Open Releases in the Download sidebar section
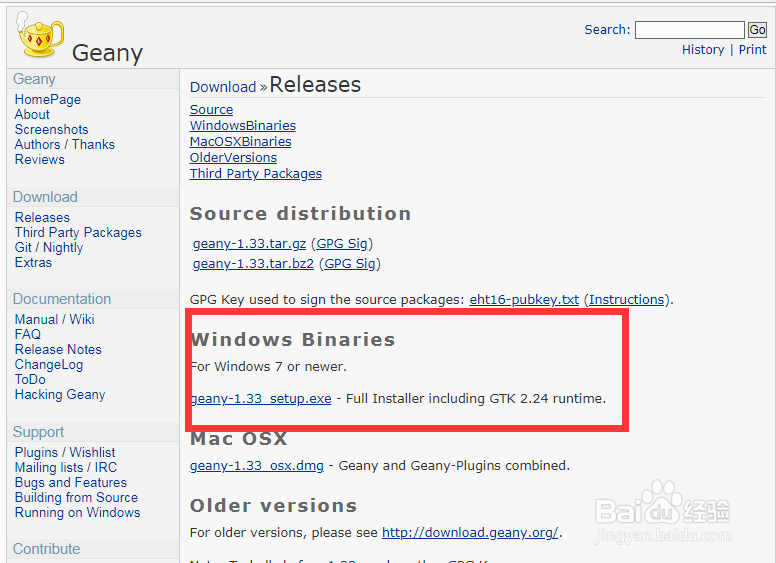This screenshot has width=776, height=563. pos(42,217)
